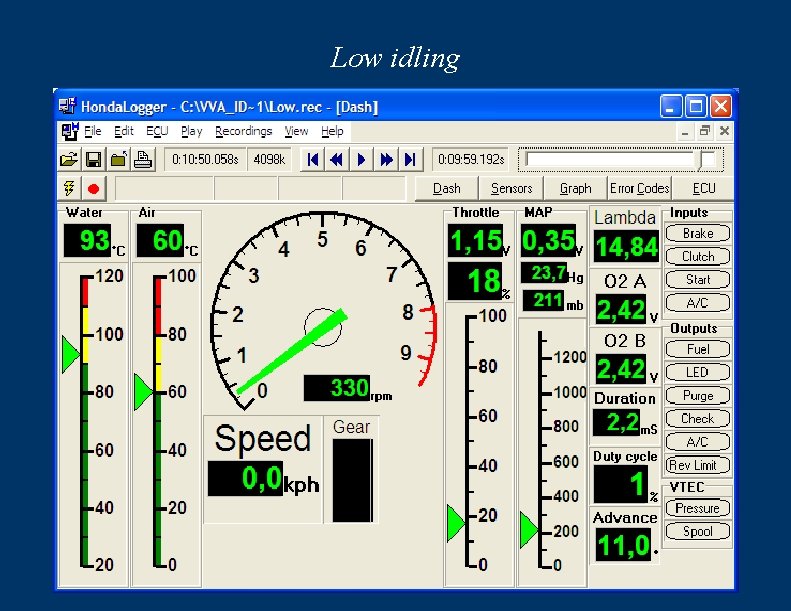
Task: Skip to end of recording
Action: [410, 160]
